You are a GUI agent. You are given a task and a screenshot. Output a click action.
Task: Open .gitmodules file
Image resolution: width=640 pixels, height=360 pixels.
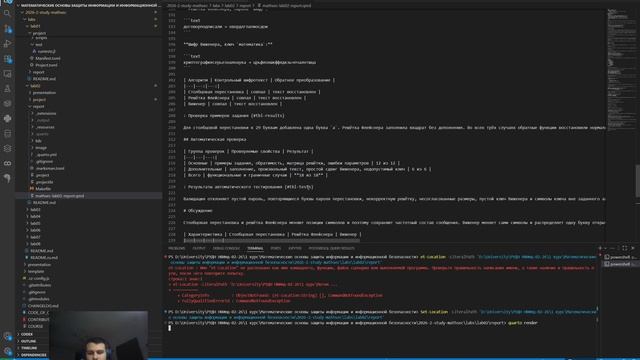(x=39, y=299)
